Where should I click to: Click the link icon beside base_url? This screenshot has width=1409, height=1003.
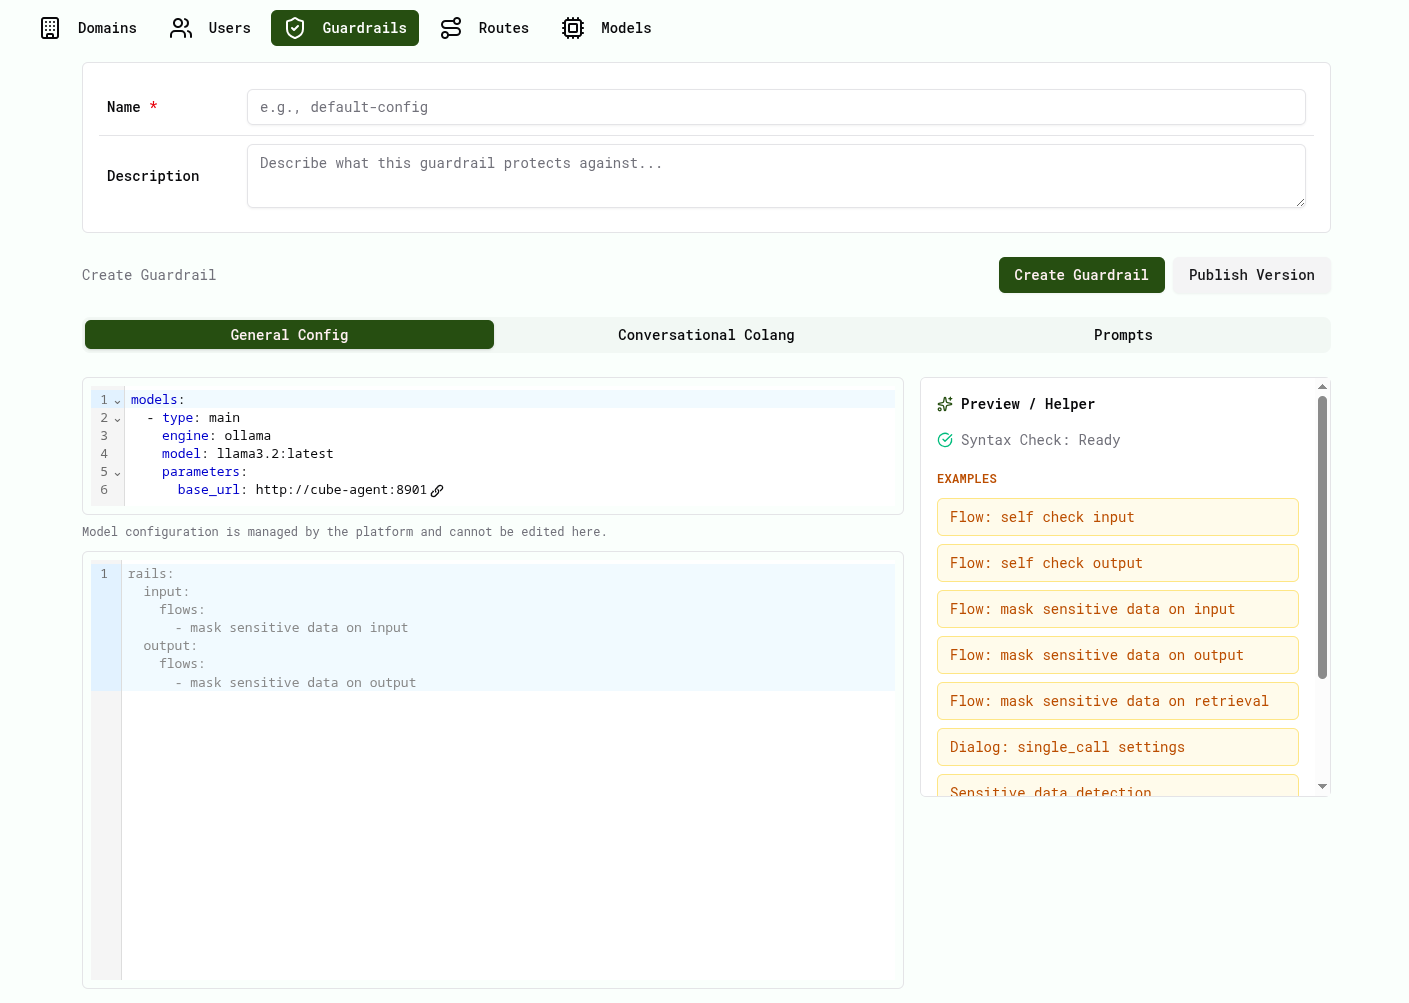pyautogui.click(x=437, y=490)
